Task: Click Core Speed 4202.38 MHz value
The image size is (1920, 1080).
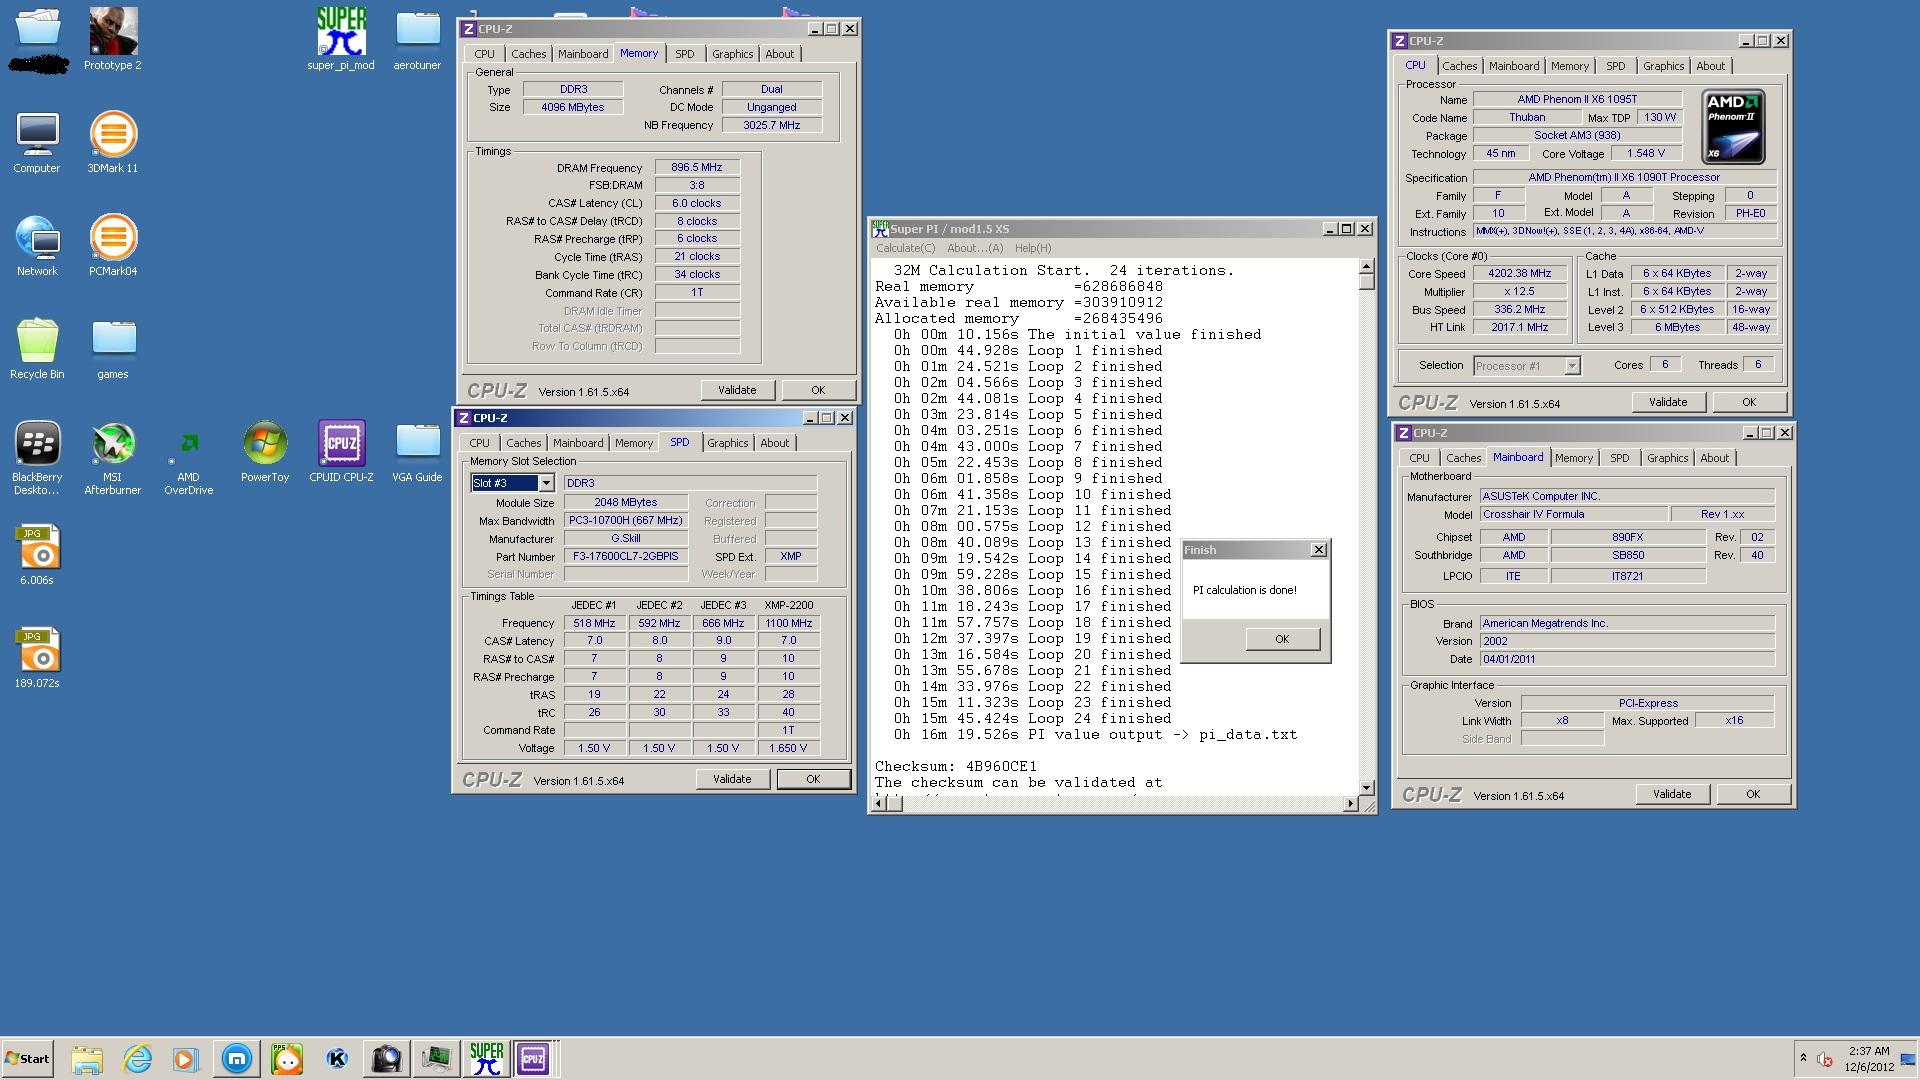Action: [x=1519, y=274]
